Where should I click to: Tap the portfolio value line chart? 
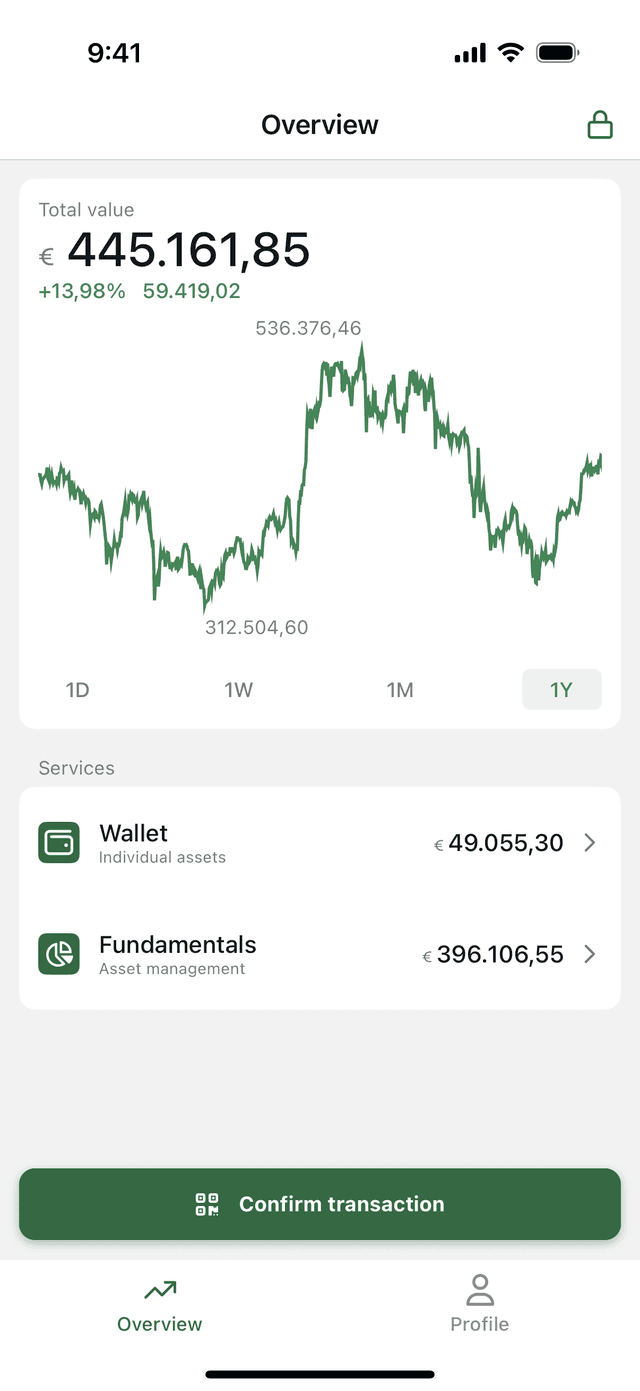click(x=320, y=480)
